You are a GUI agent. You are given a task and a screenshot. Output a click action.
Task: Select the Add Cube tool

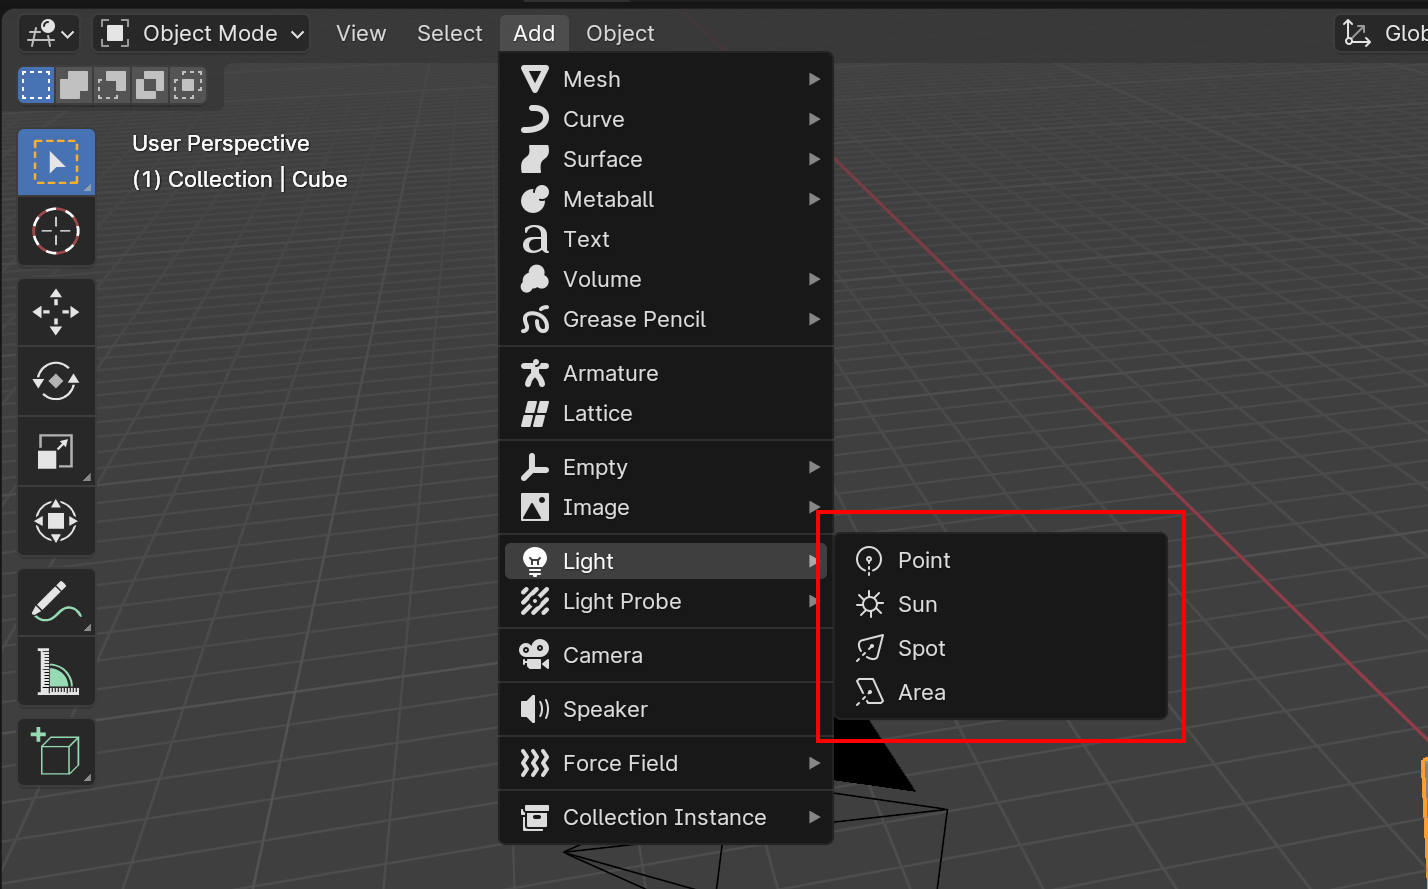click(x=56, y=752)
